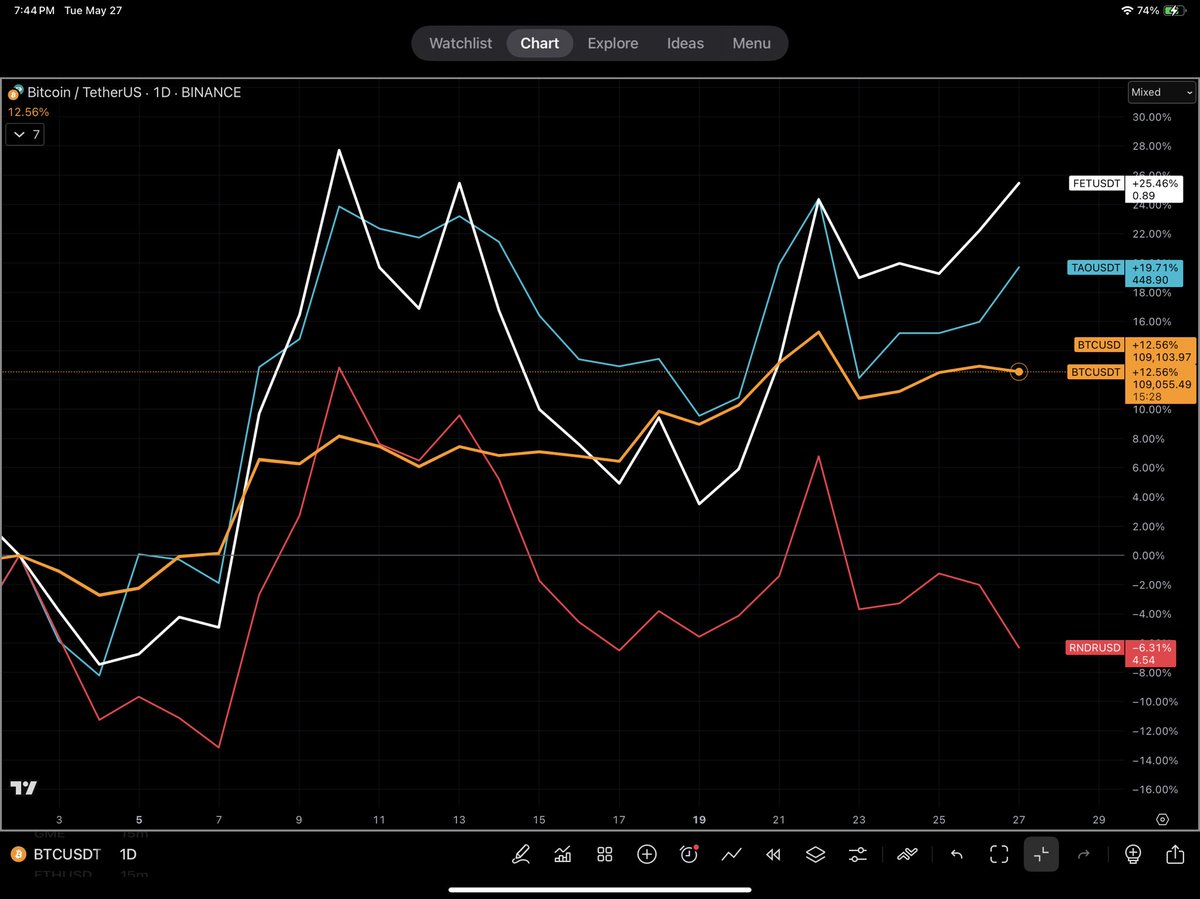Open the object tree layers icon
Viewport: 1200px width, 899px height.
pos(815,854)
